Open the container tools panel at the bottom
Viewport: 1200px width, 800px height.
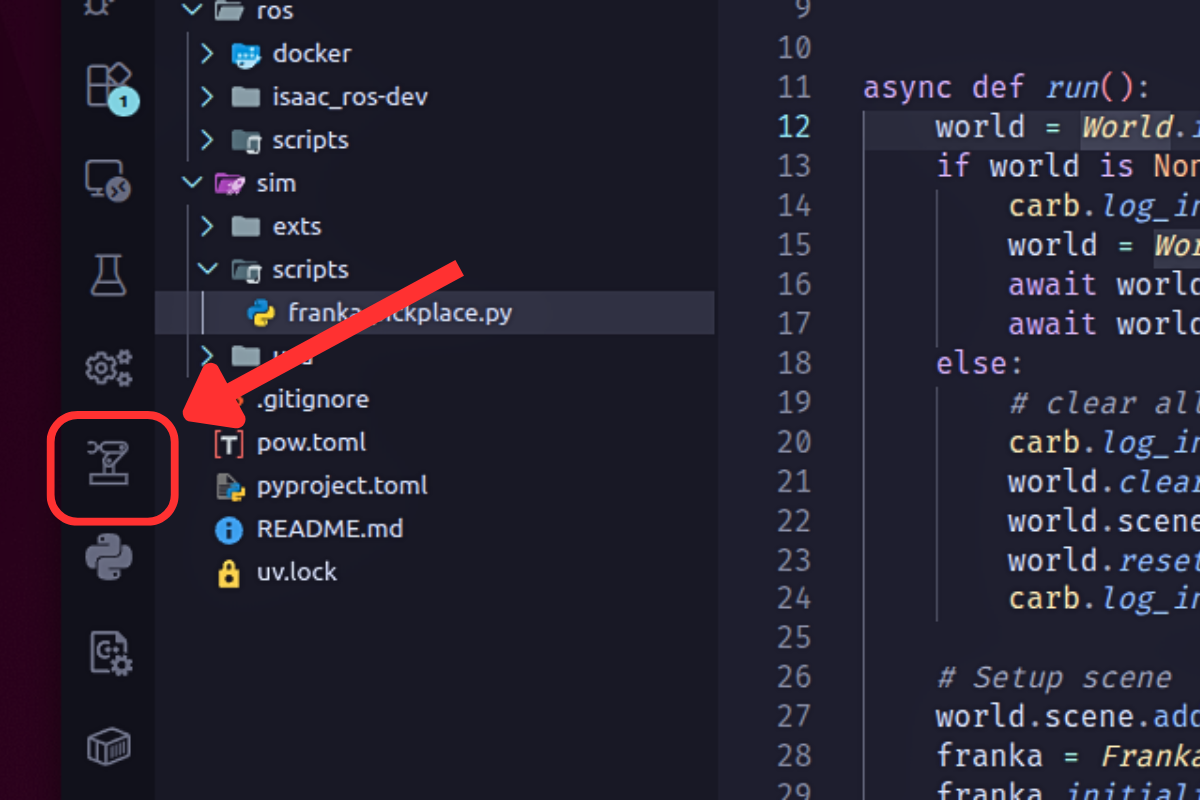(x=110, y=745)
